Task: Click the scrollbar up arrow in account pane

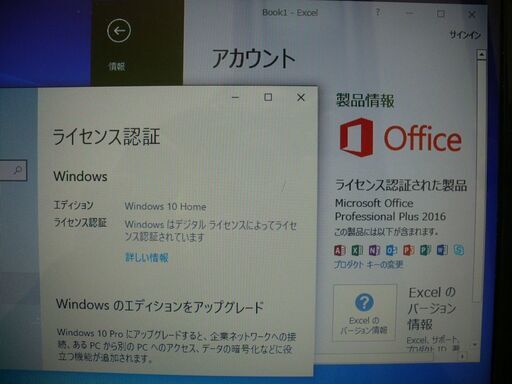Action: [x=481, y=54]
